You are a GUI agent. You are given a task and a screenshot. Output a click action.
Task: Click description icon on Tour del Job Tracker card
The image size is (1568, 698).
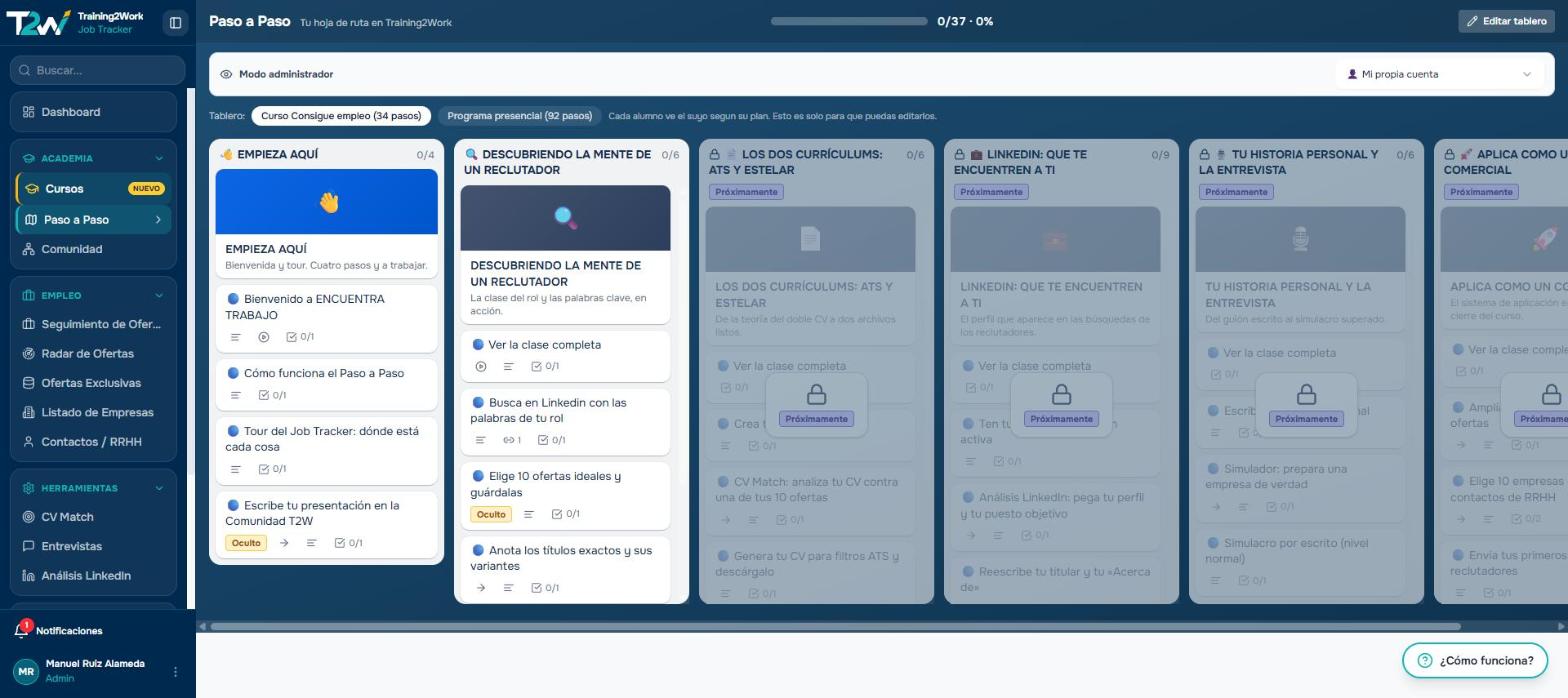(236, 469)
